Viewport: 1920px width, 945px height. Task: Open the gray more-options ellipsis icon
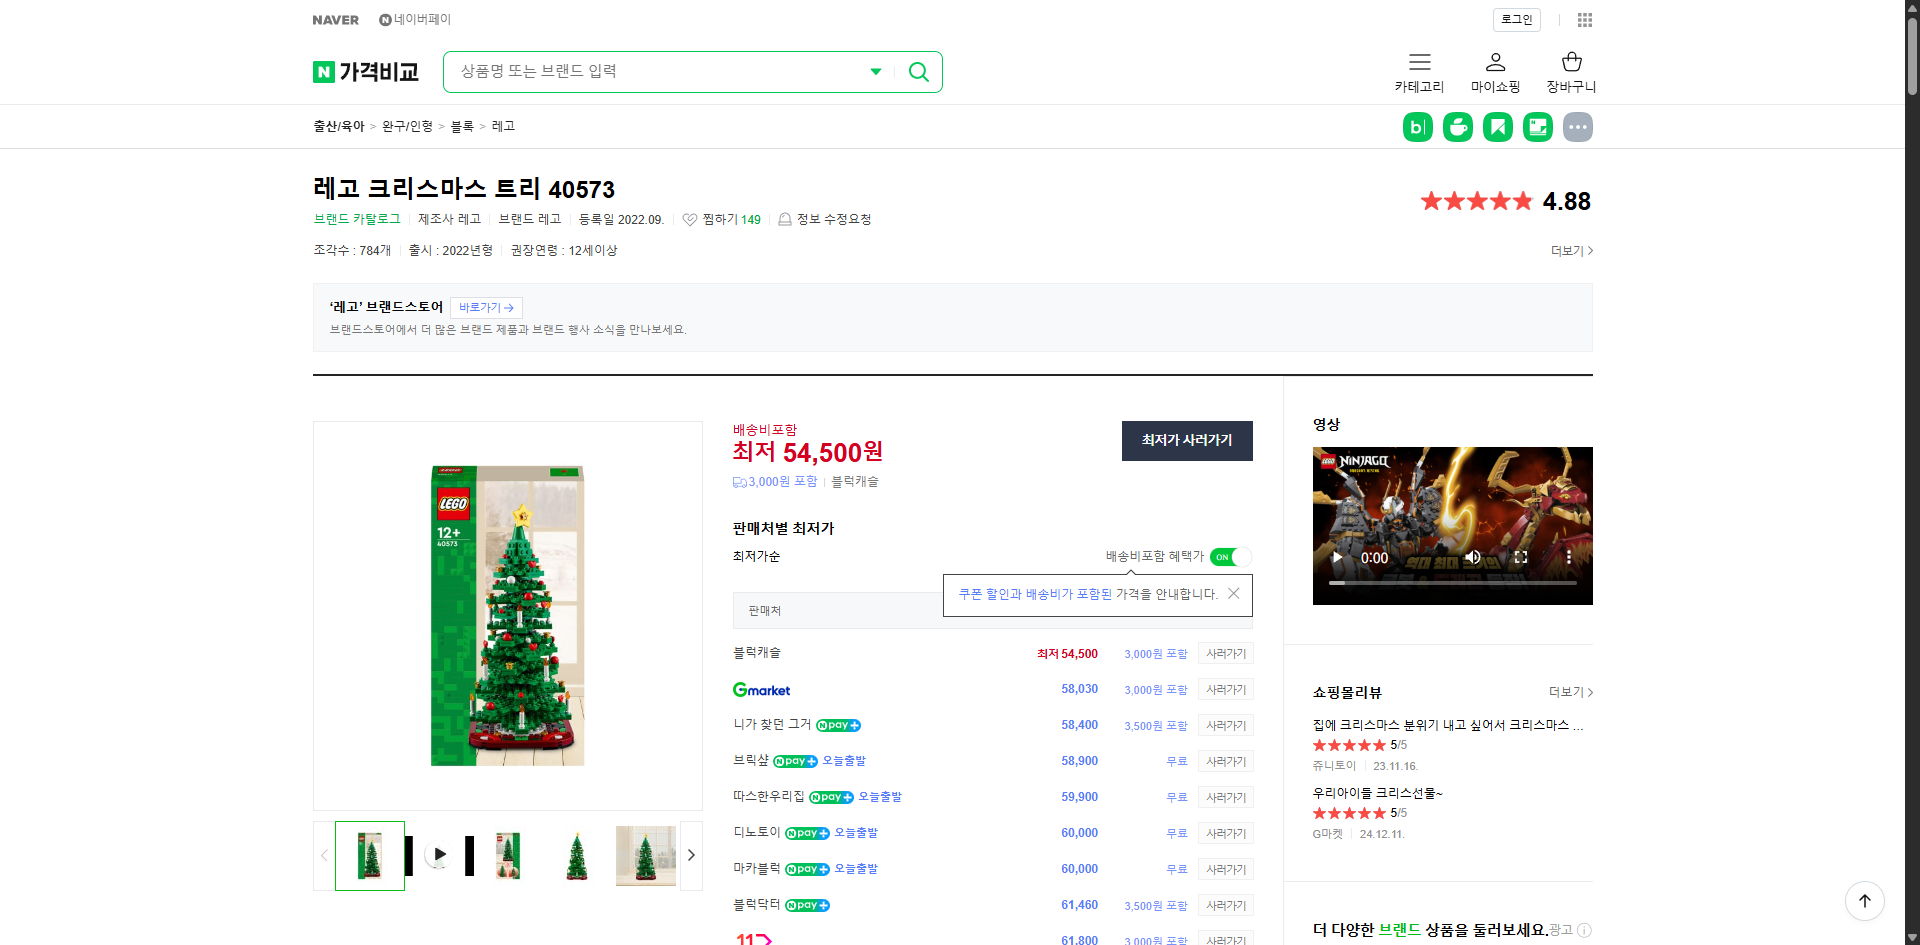tap(1577, 127)
